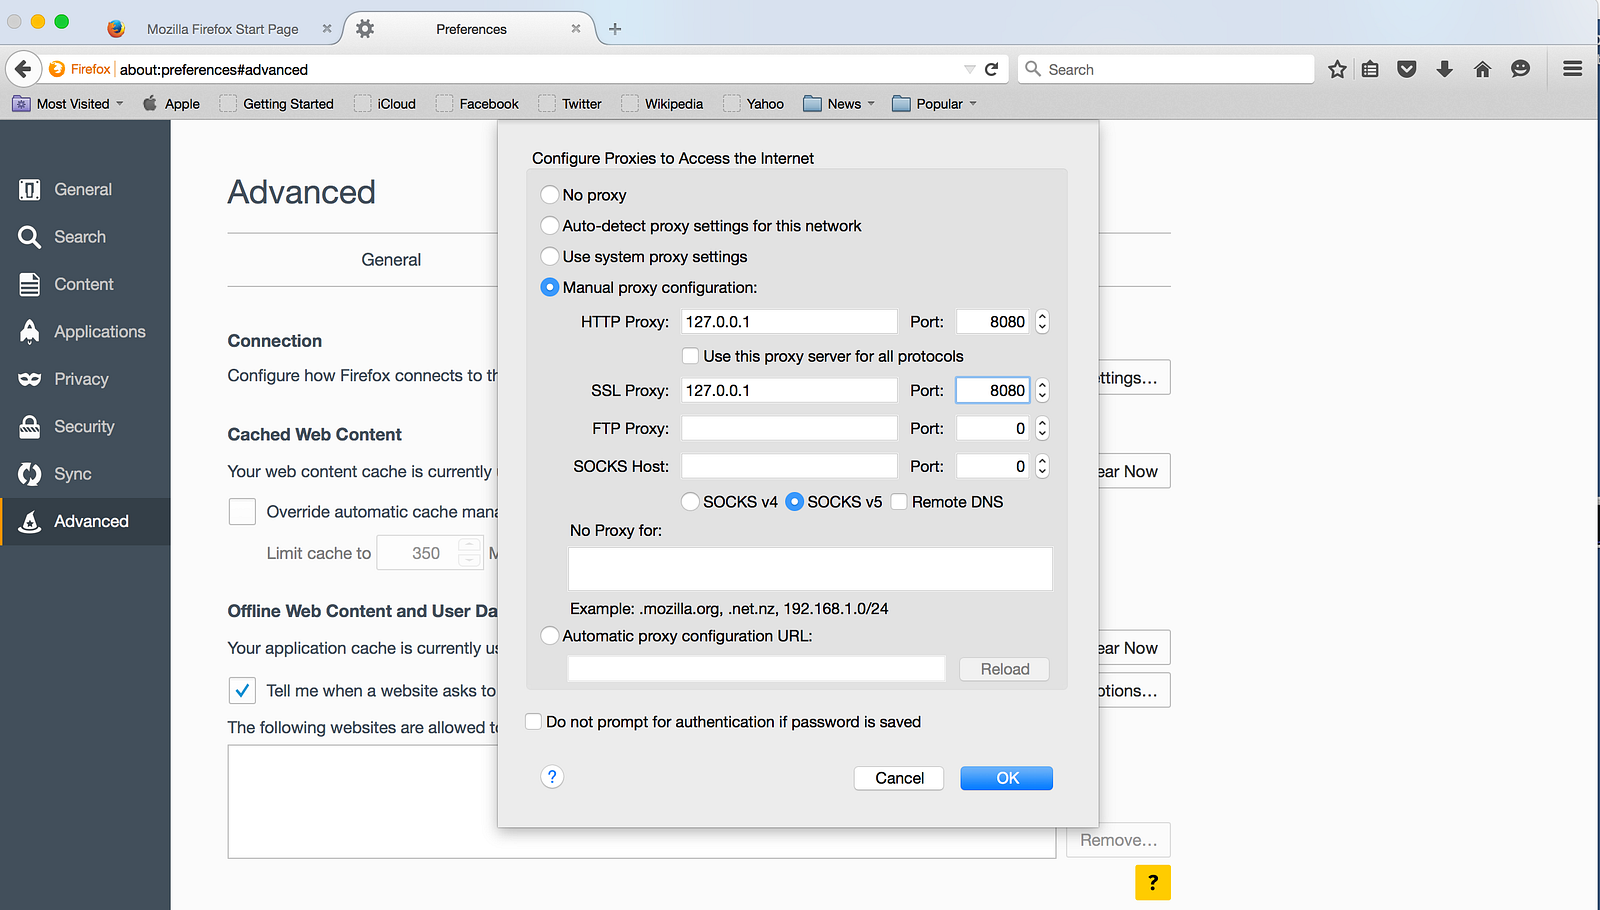The height and width of the screenshot is (910, 1600).
Task: Select Automatic proxy configuration URL option
Action: coord(550,636)
